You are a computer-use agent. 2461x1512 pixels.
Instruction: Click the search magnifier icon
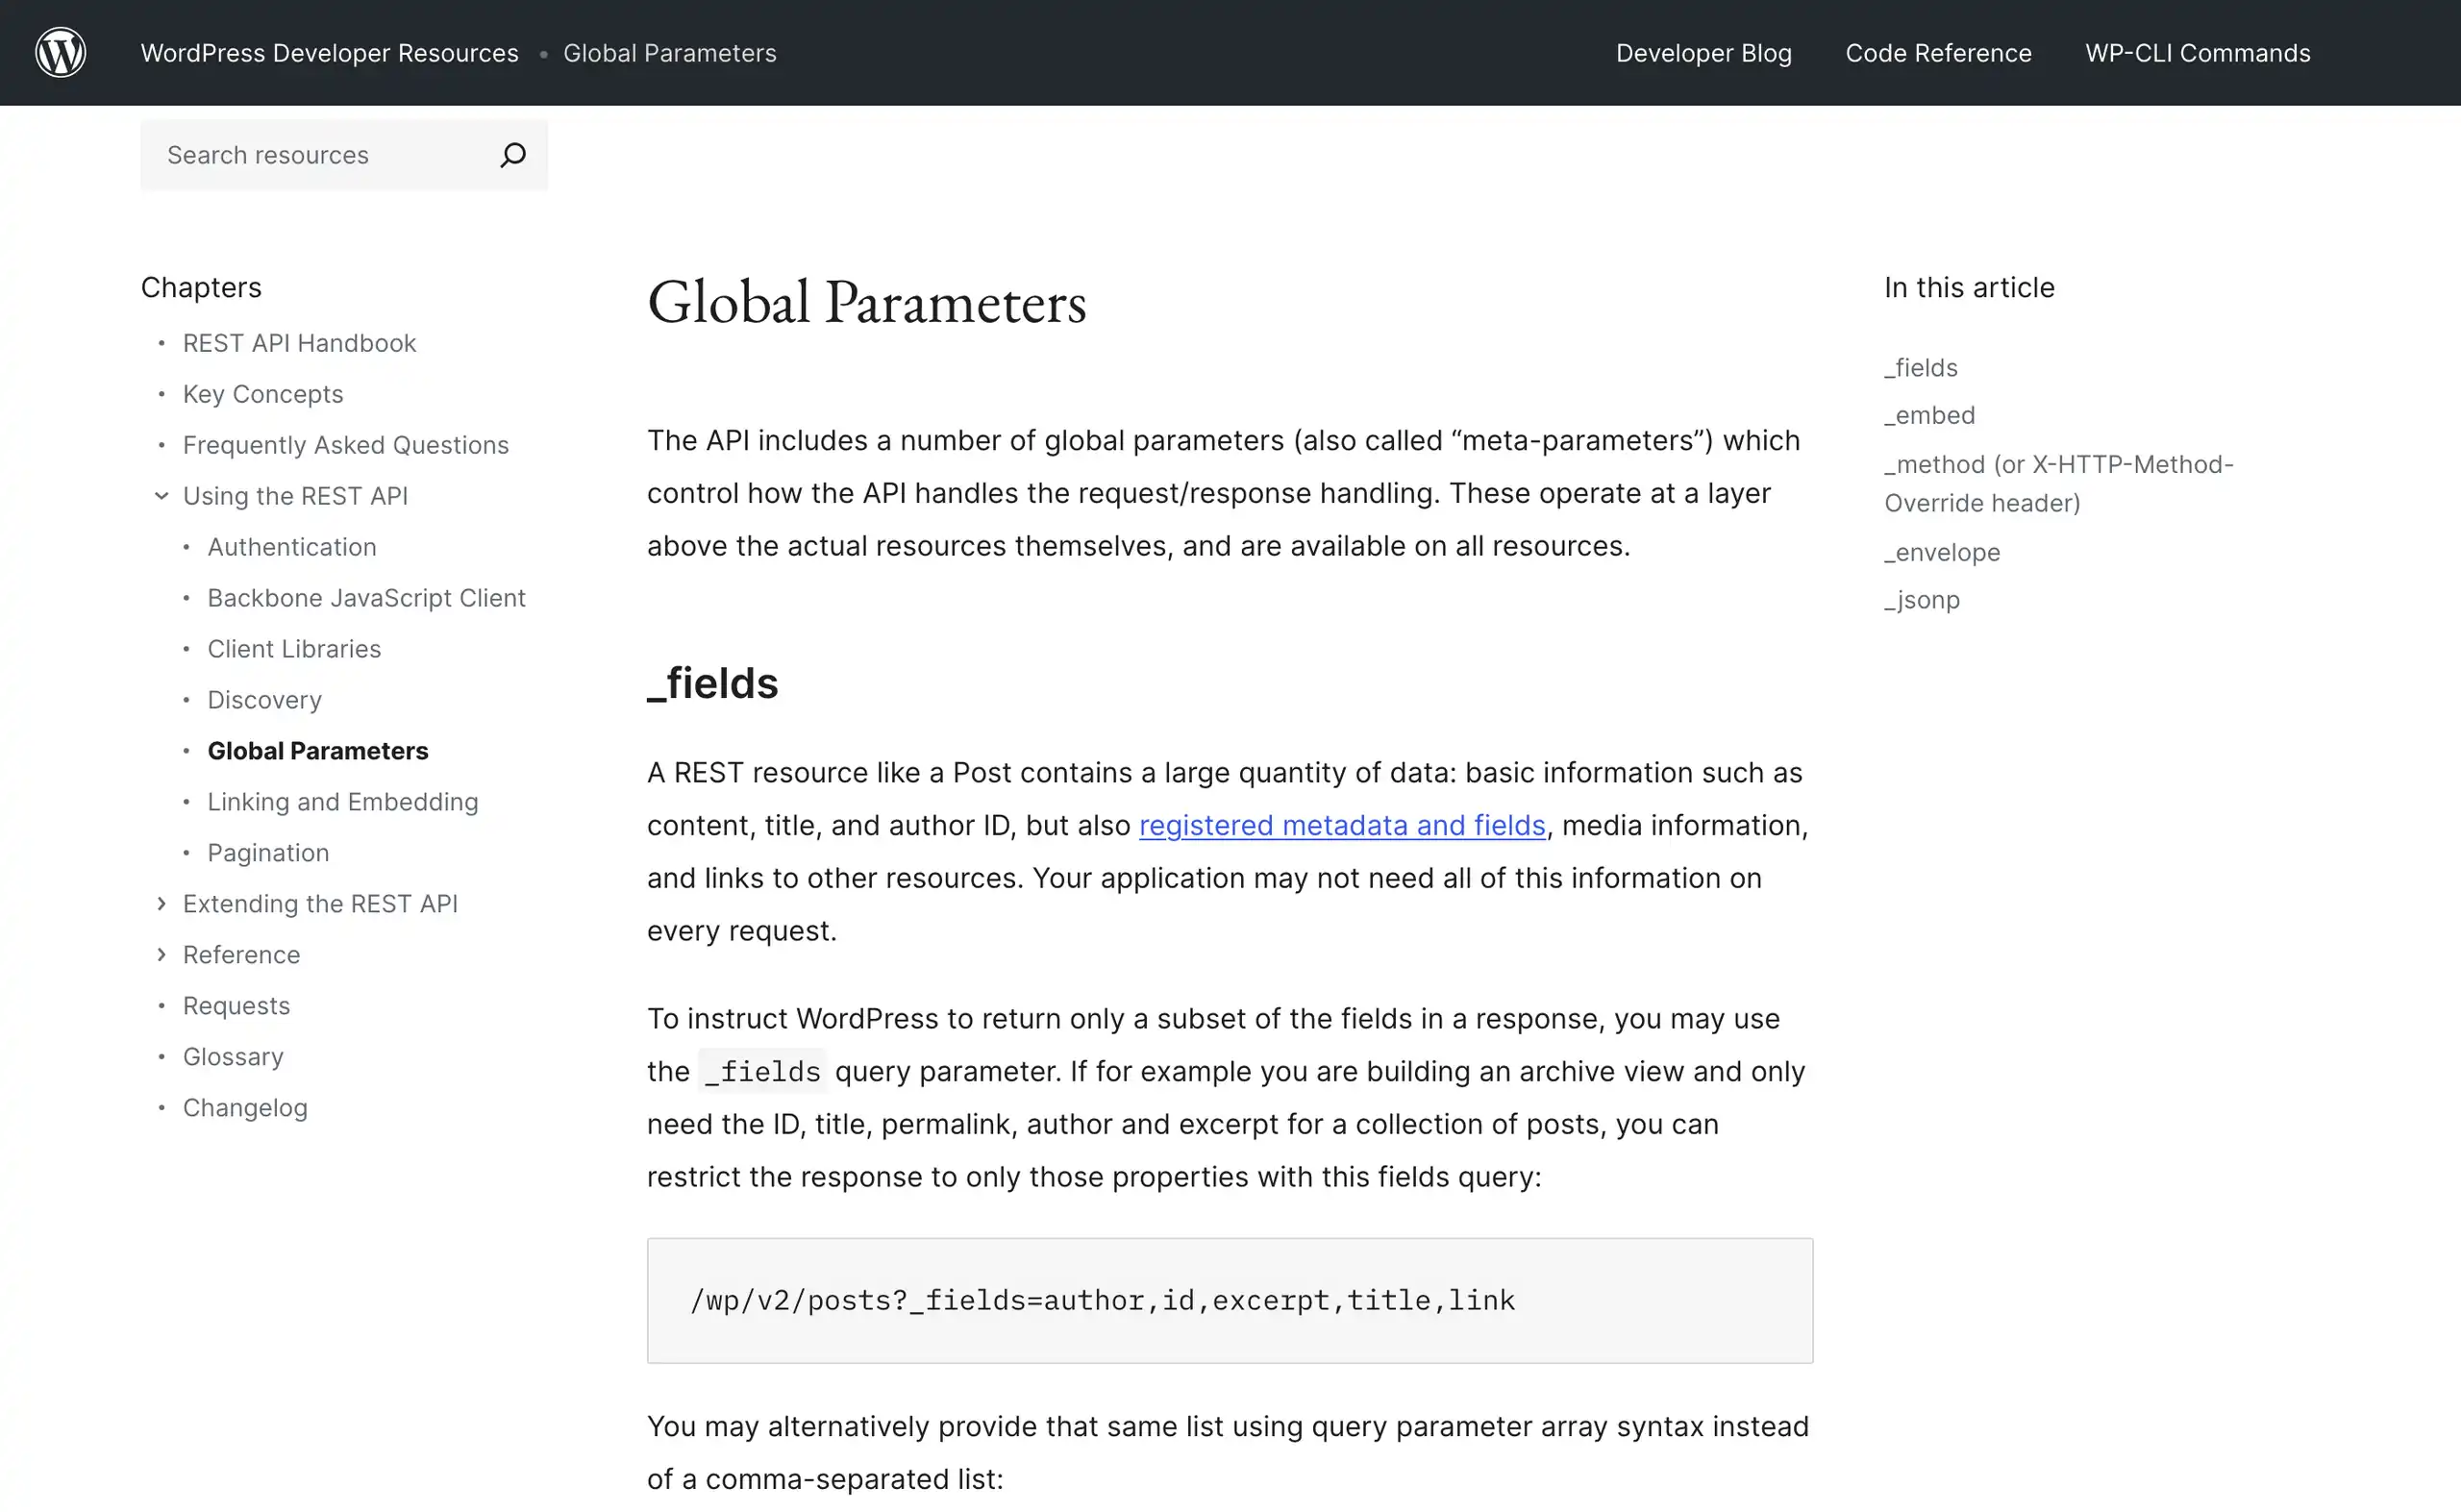pyautogui.click(x=513, y=155)
